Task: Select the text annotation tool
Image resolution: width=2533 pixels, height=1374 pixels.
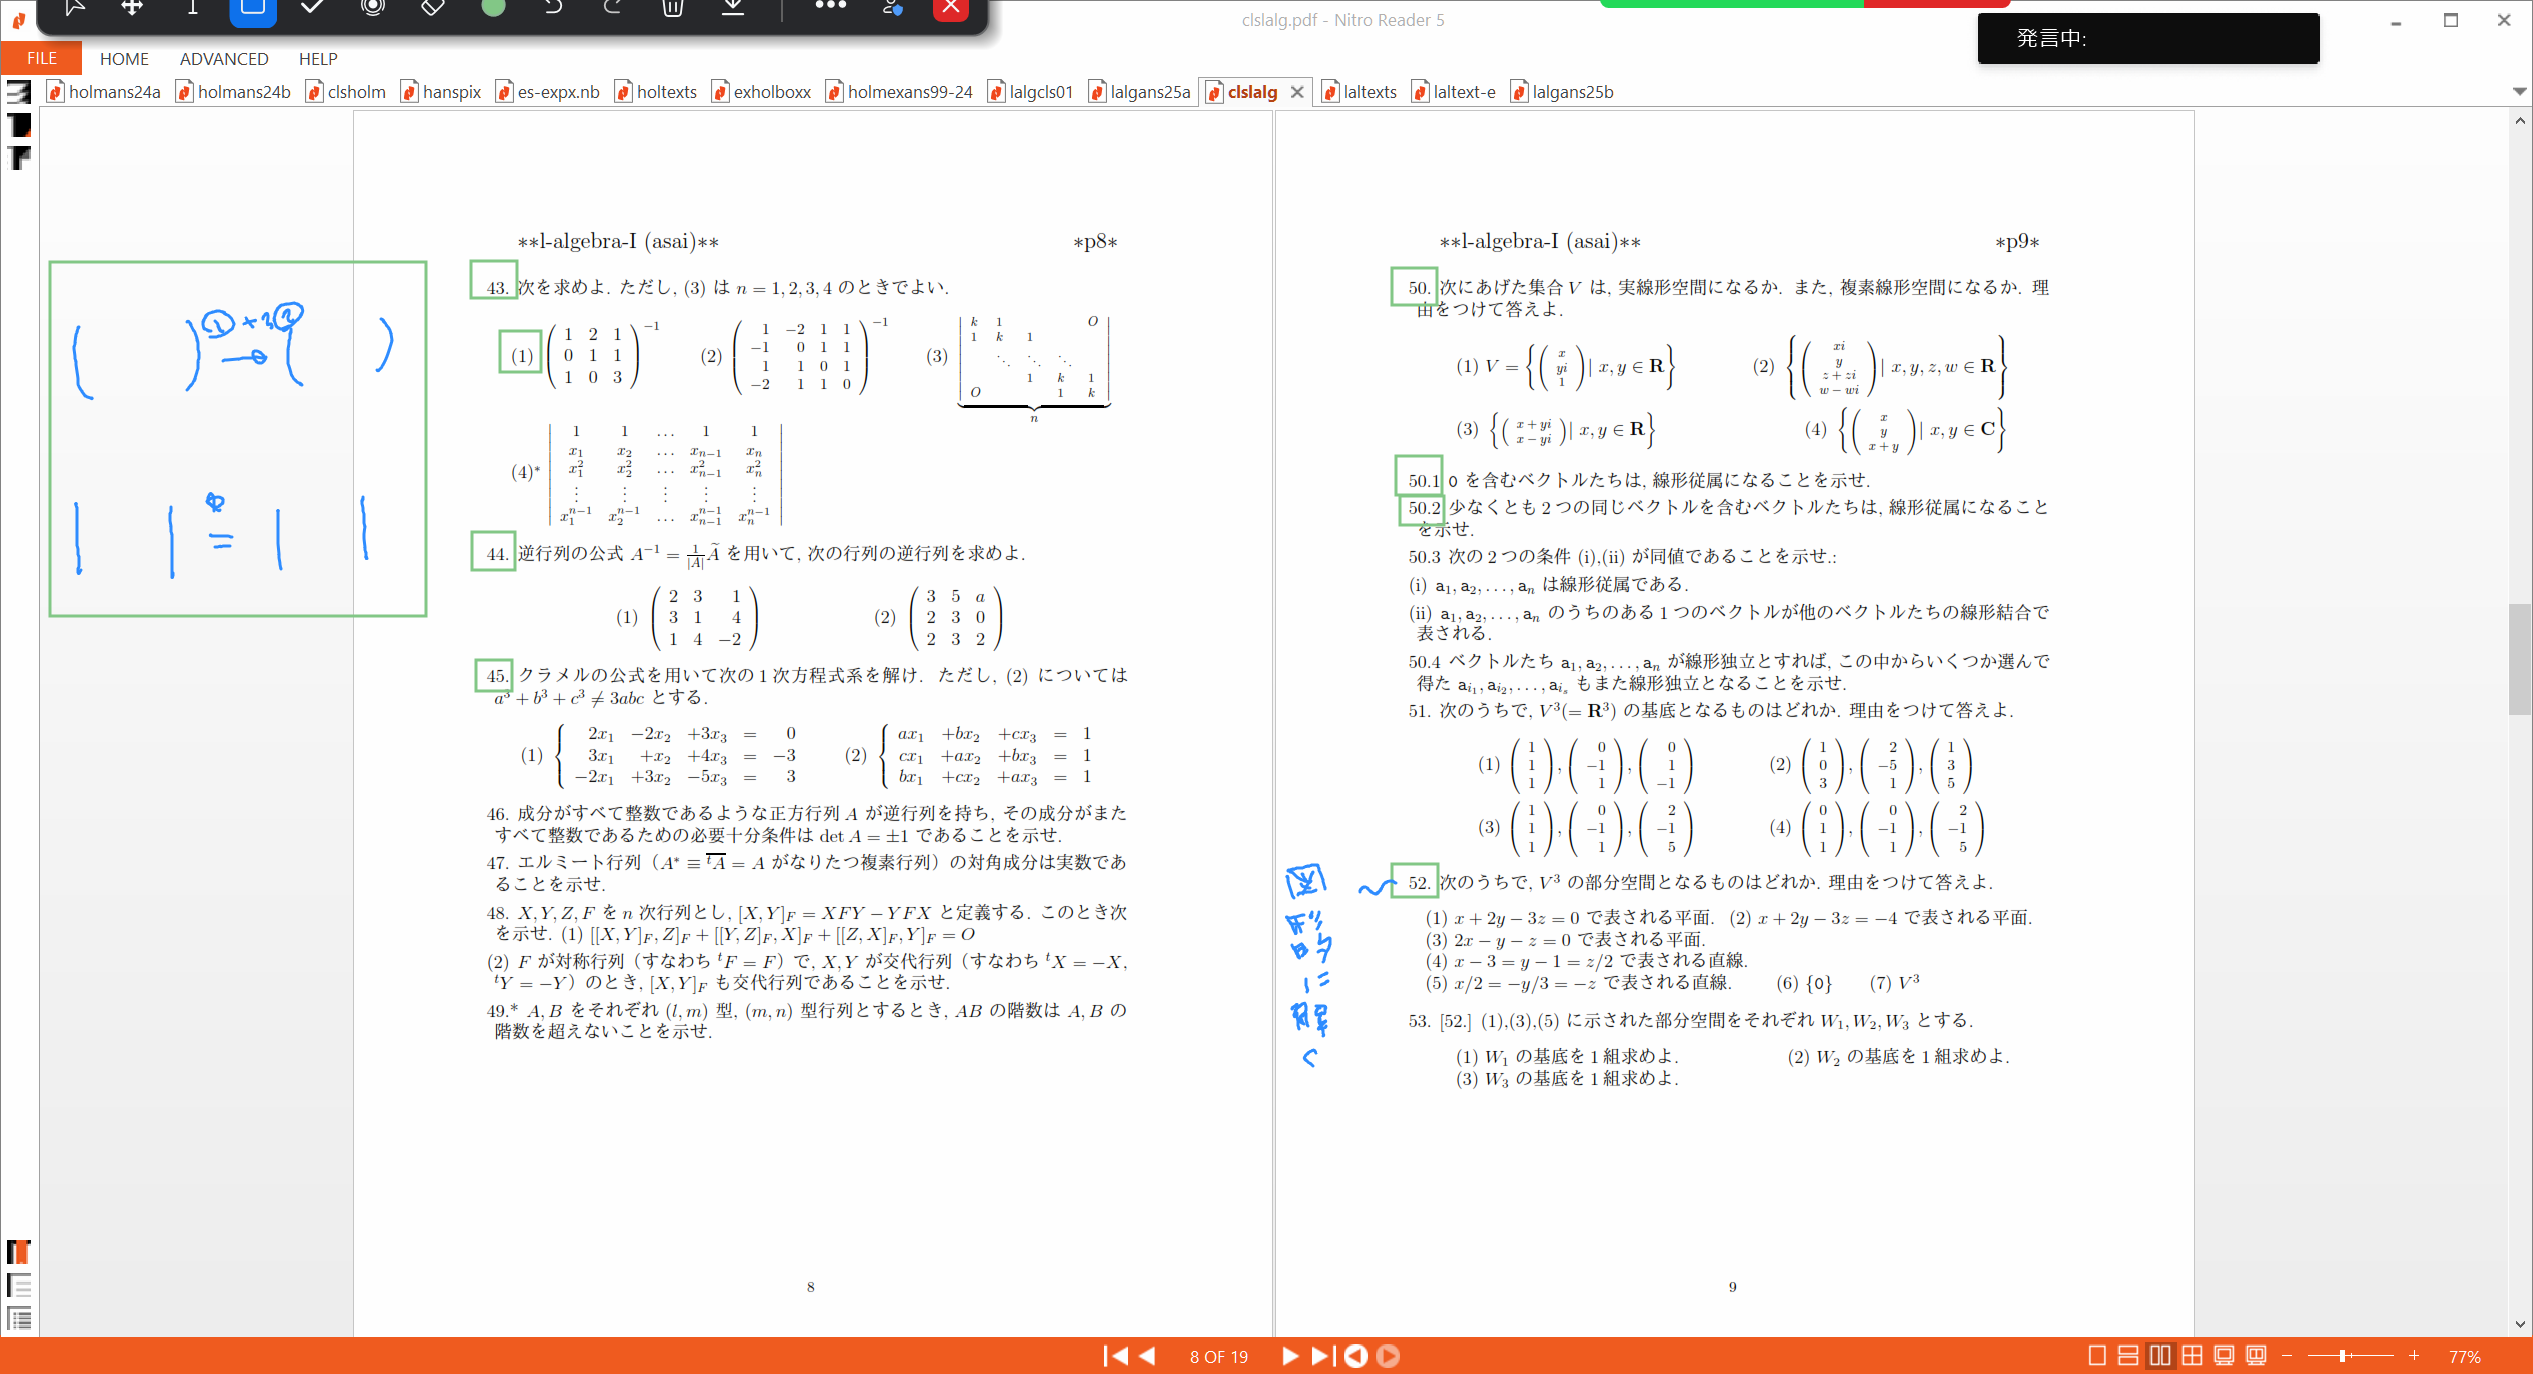Action: click(x=193, y=8)
